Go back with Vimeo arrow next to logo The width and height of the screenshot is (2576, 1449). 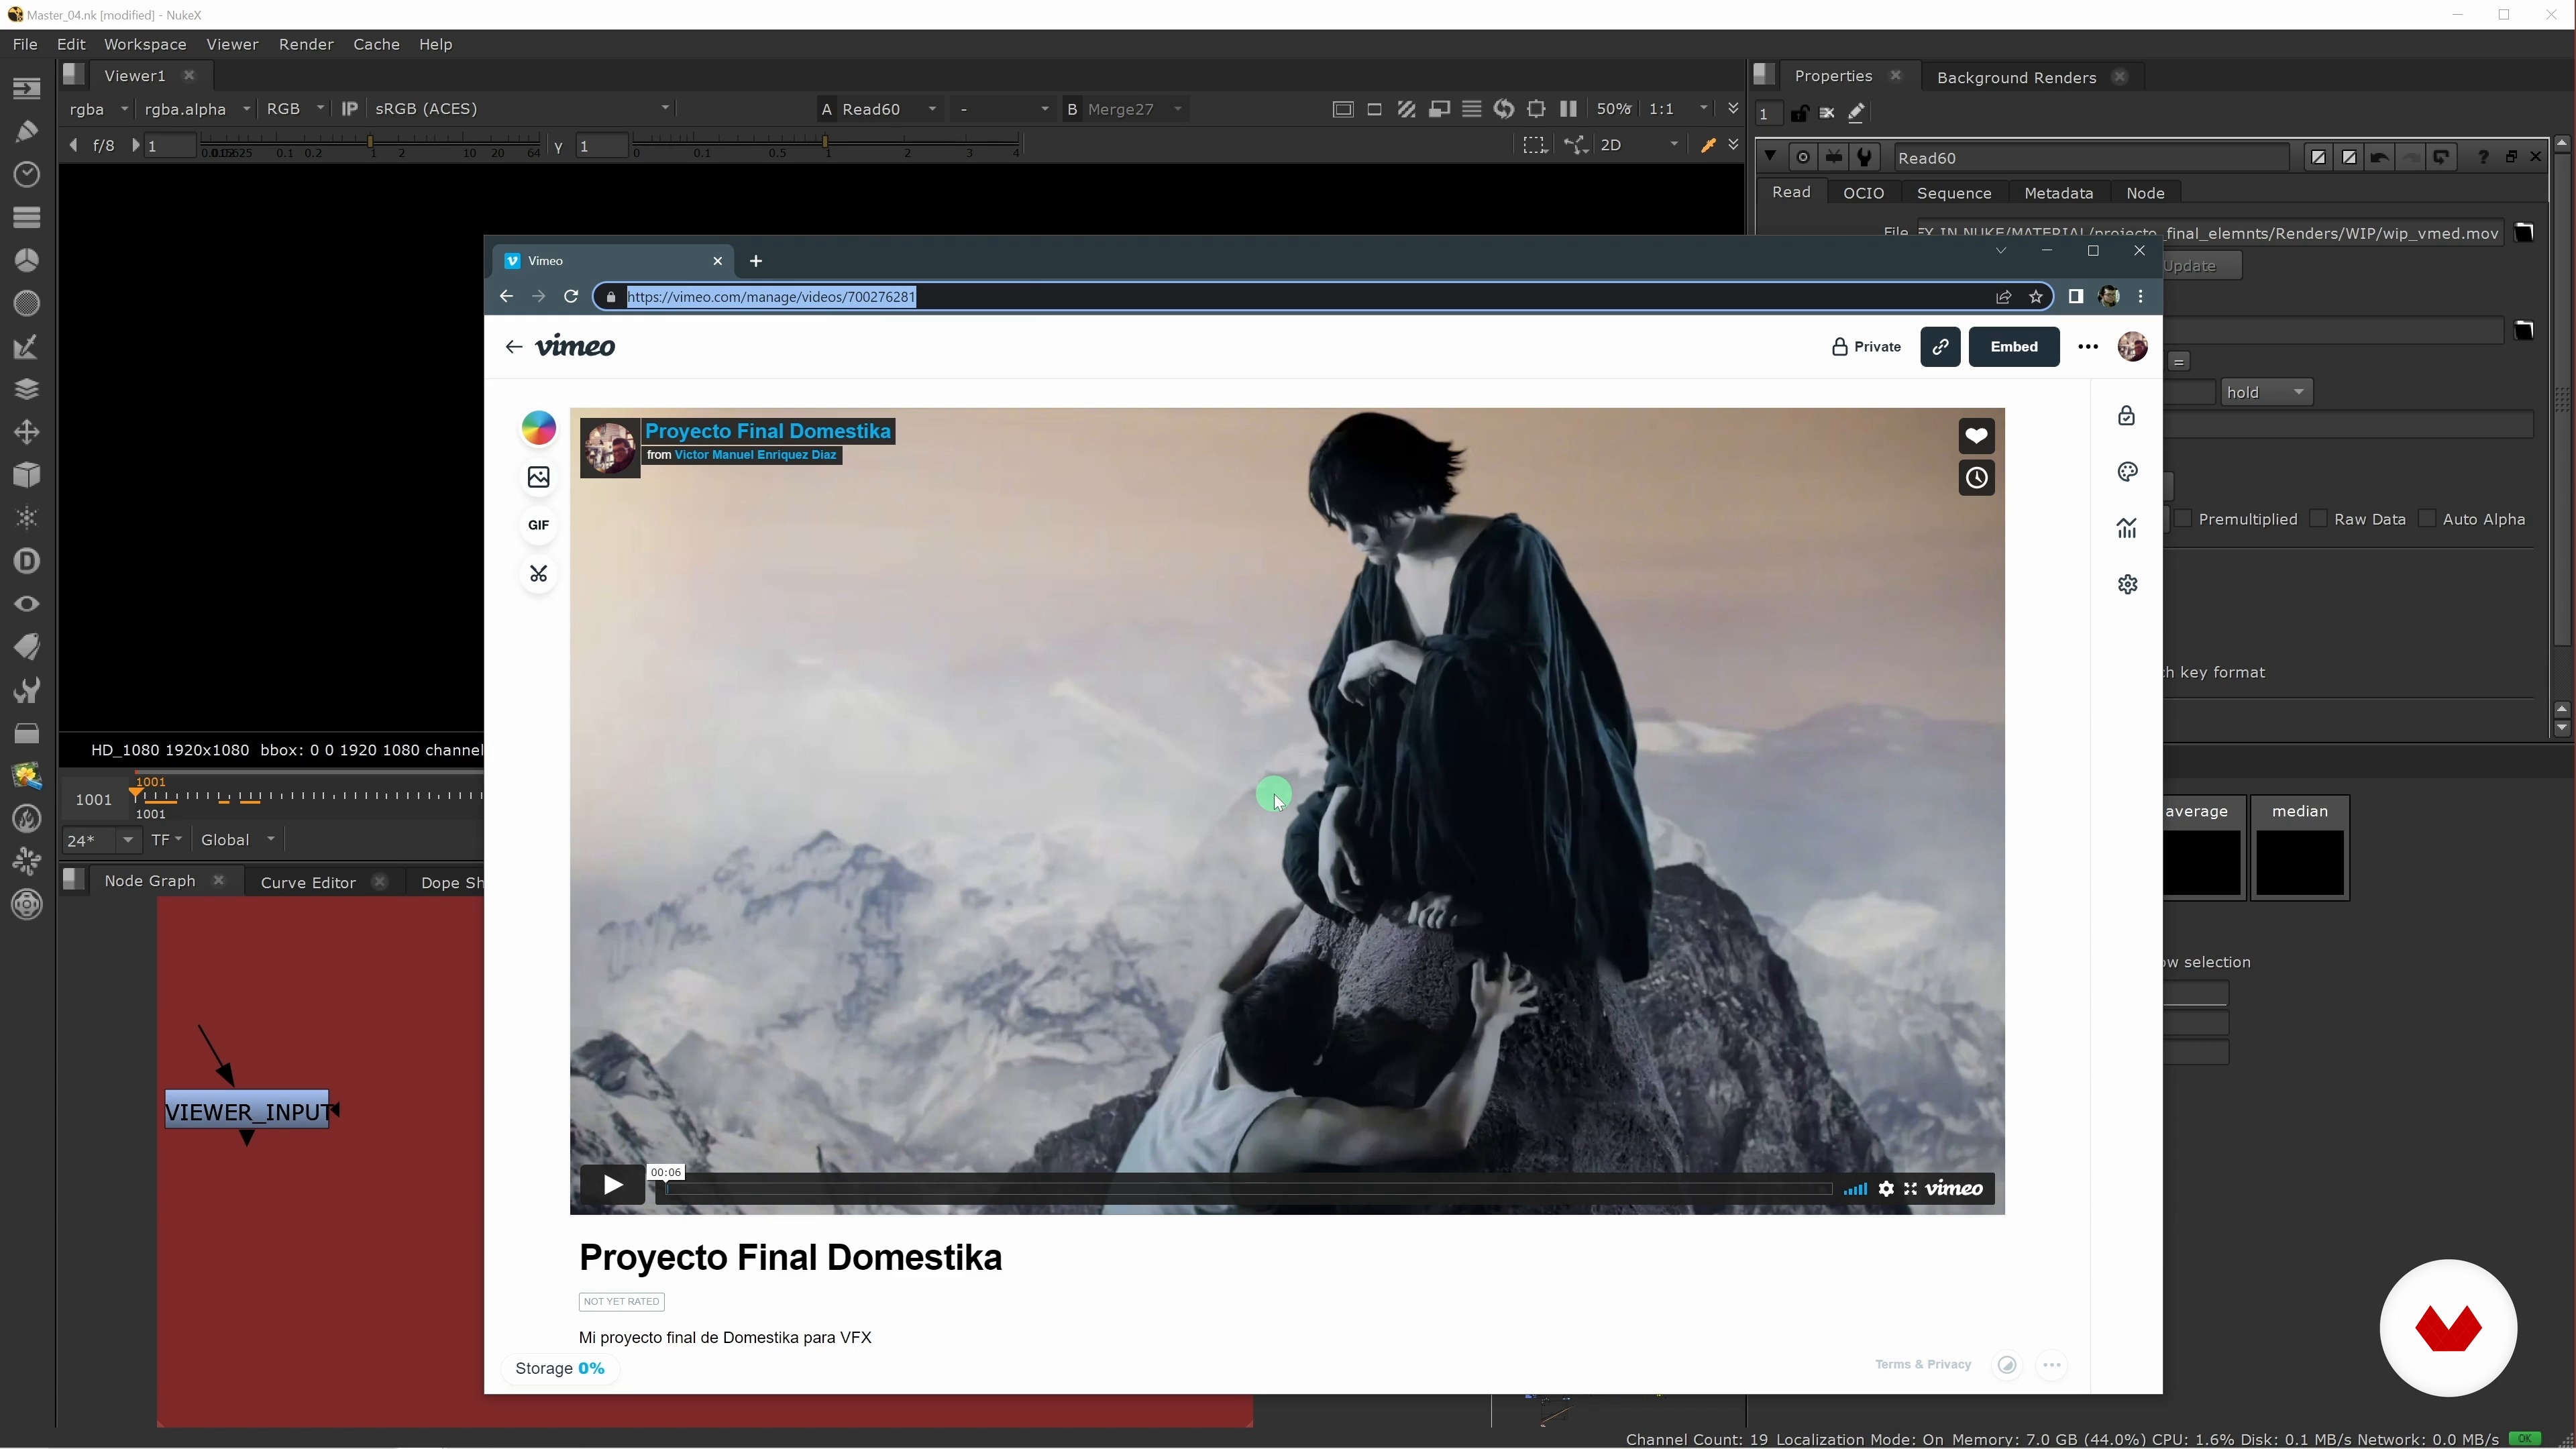[513, 347]
